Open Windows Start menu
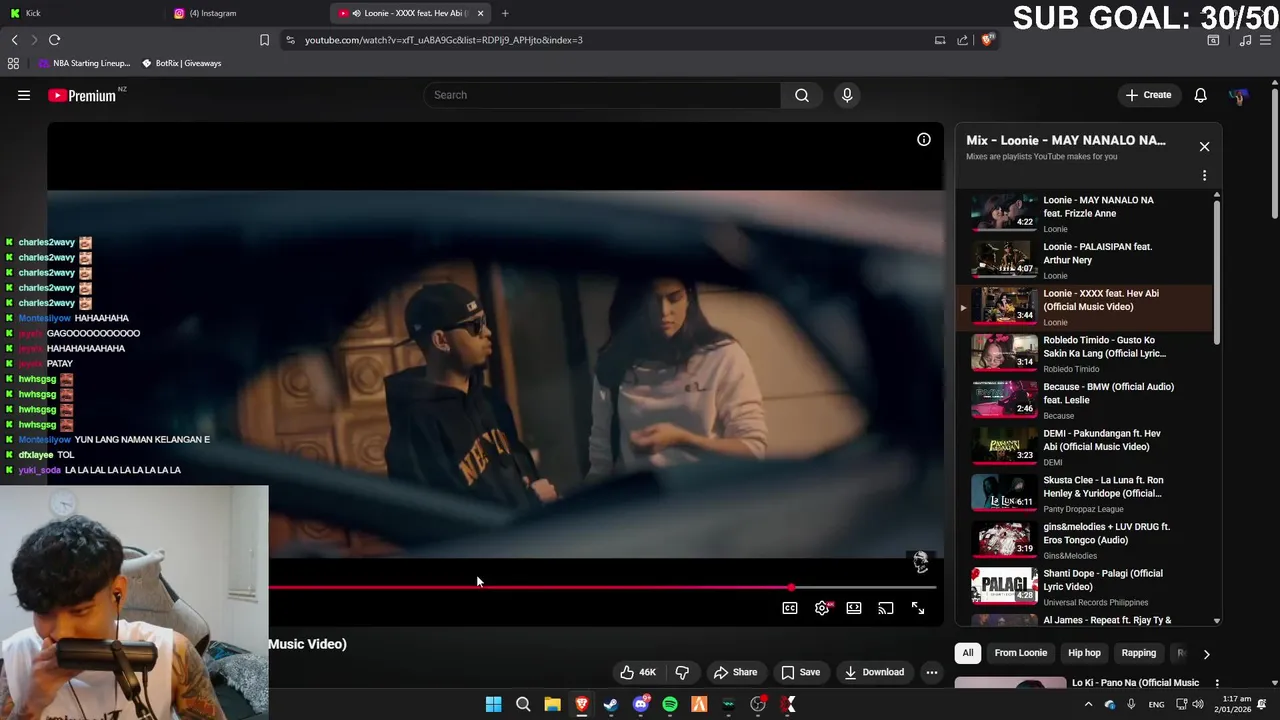 (493, 705)
